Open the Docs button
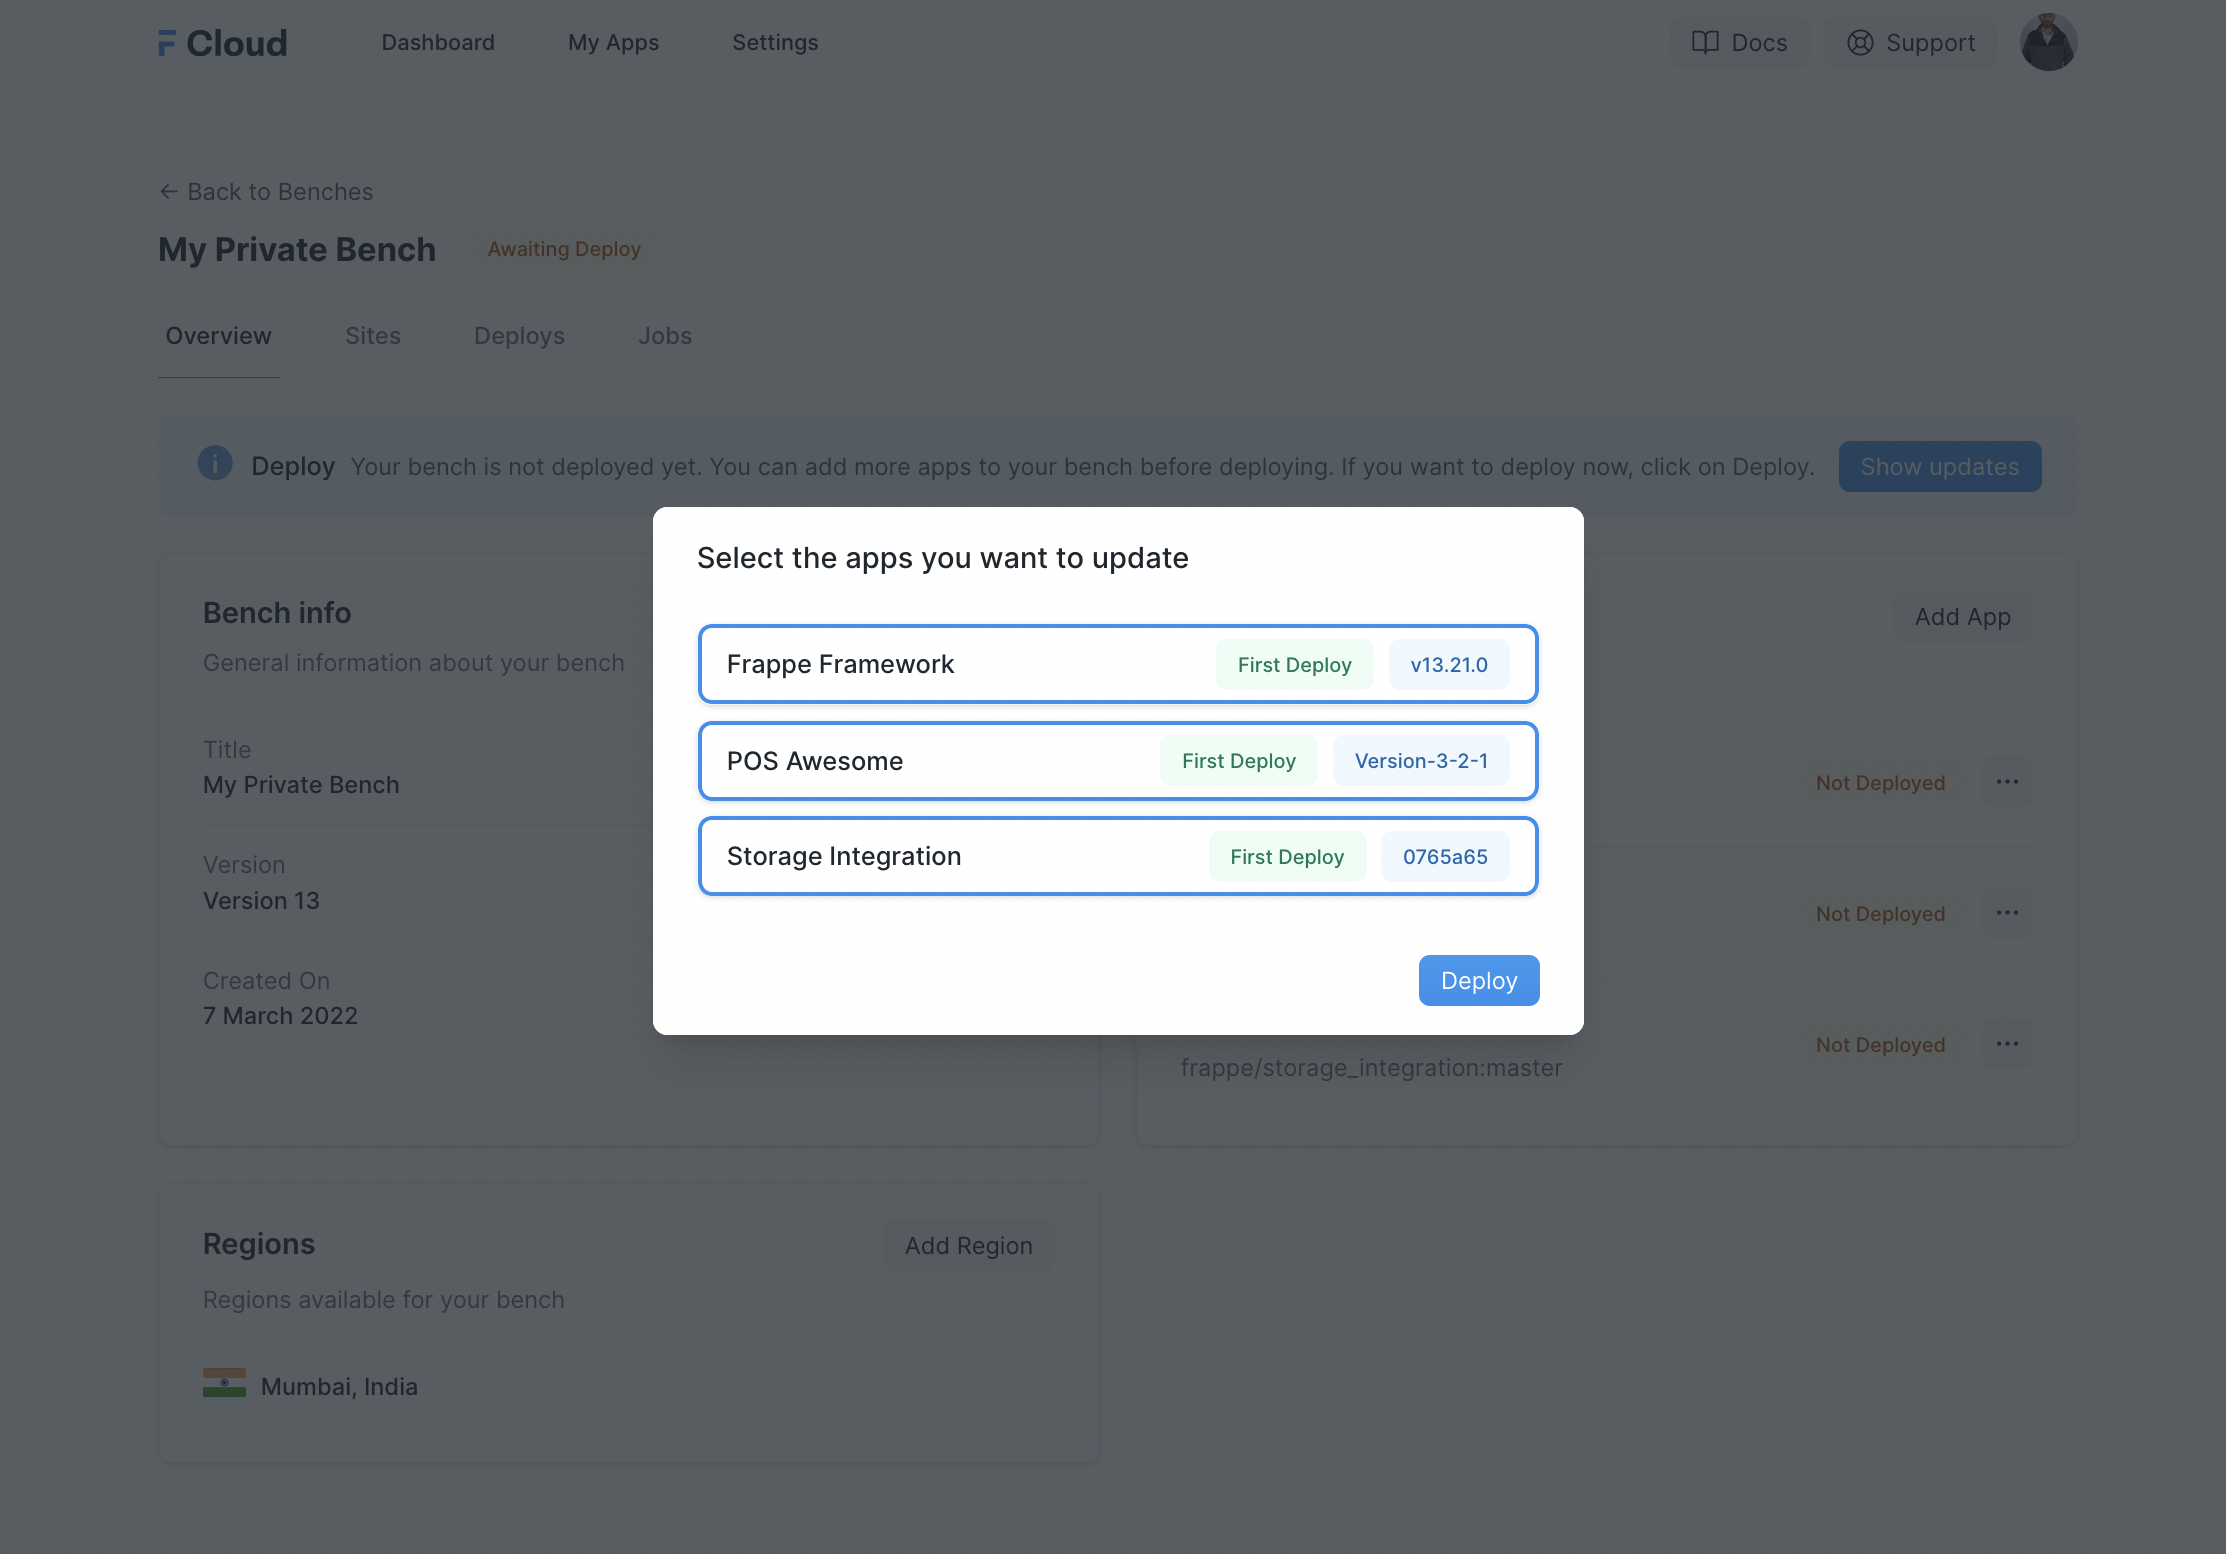The height and width of the screenshot is (1554, 2226). coord(1740,43)
